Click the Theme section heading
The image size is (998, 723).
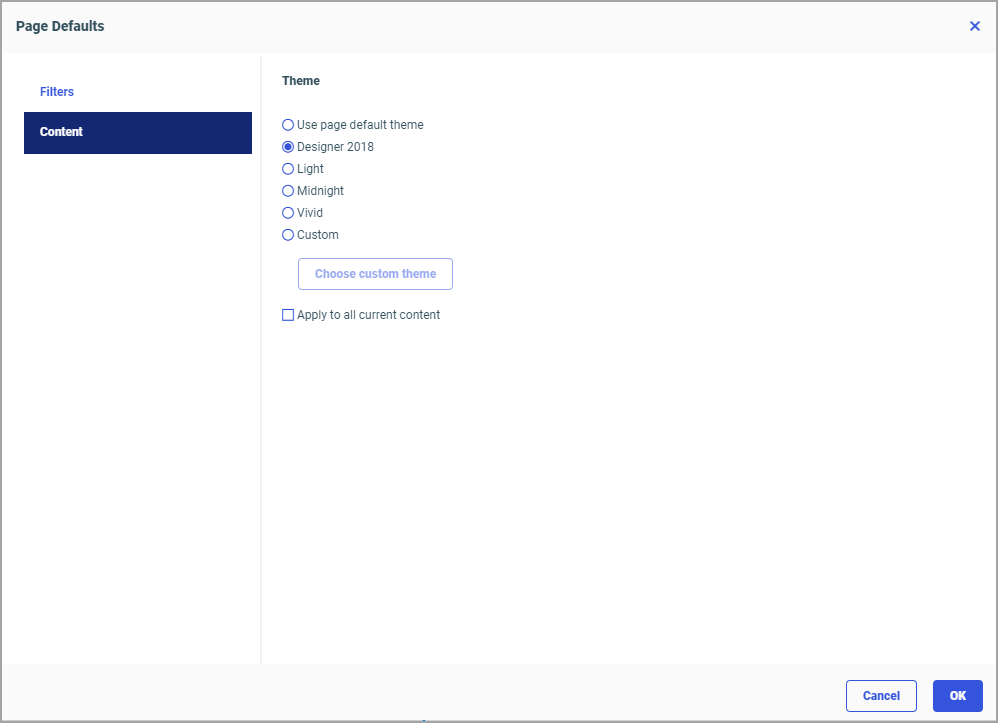coord(301,80)
